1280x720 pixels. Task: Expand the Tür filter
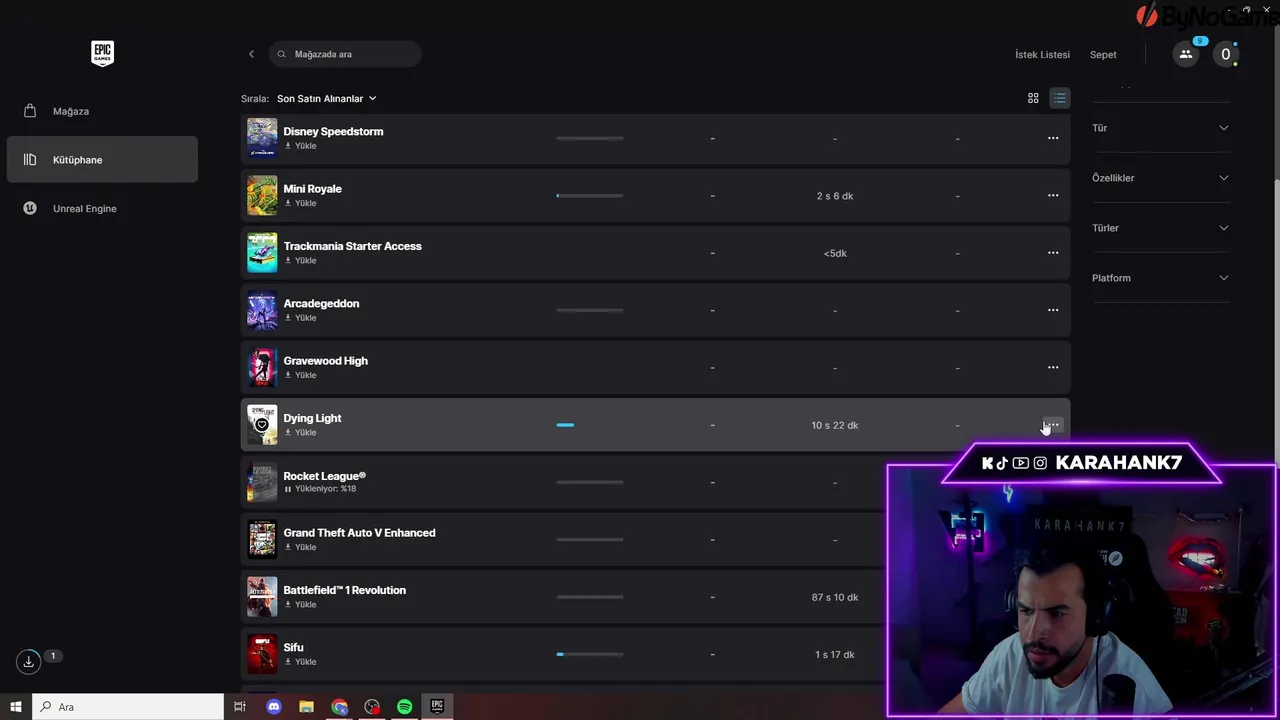pyautogui.click(x=1160, y=128)
